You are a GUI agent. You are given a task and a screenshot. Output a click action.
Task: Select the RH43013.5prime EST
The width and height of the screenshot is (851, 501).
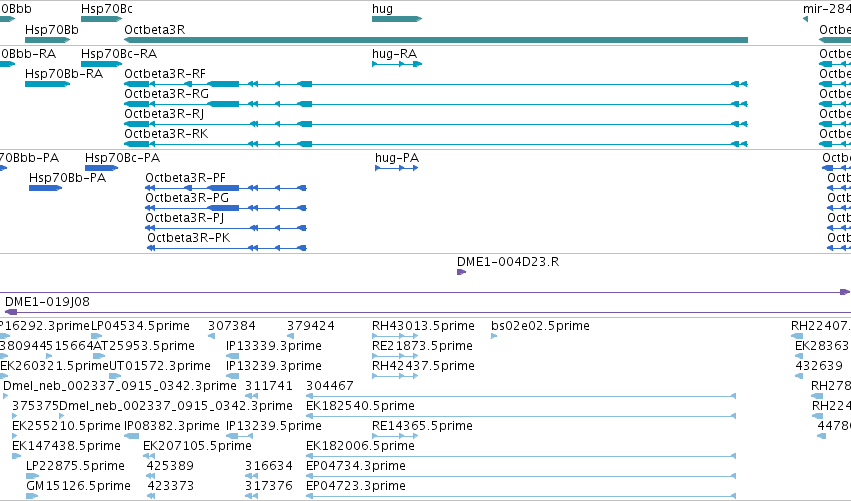point(395,336)
